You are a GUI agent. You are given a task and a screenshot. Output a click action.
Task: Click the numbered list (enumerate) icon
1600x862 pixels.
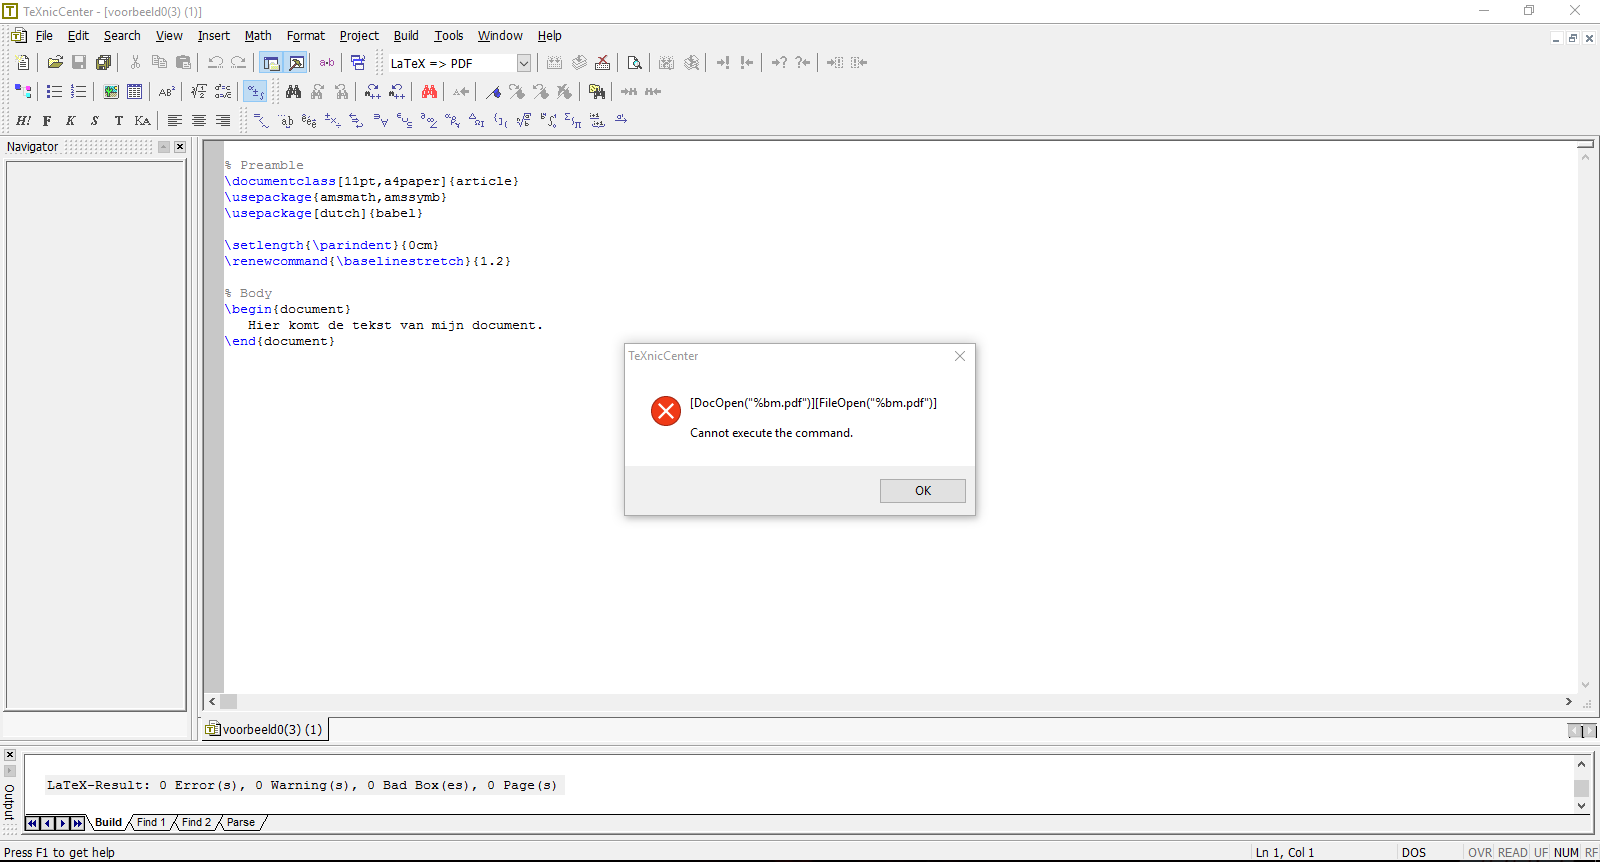(x=79, y=91)
